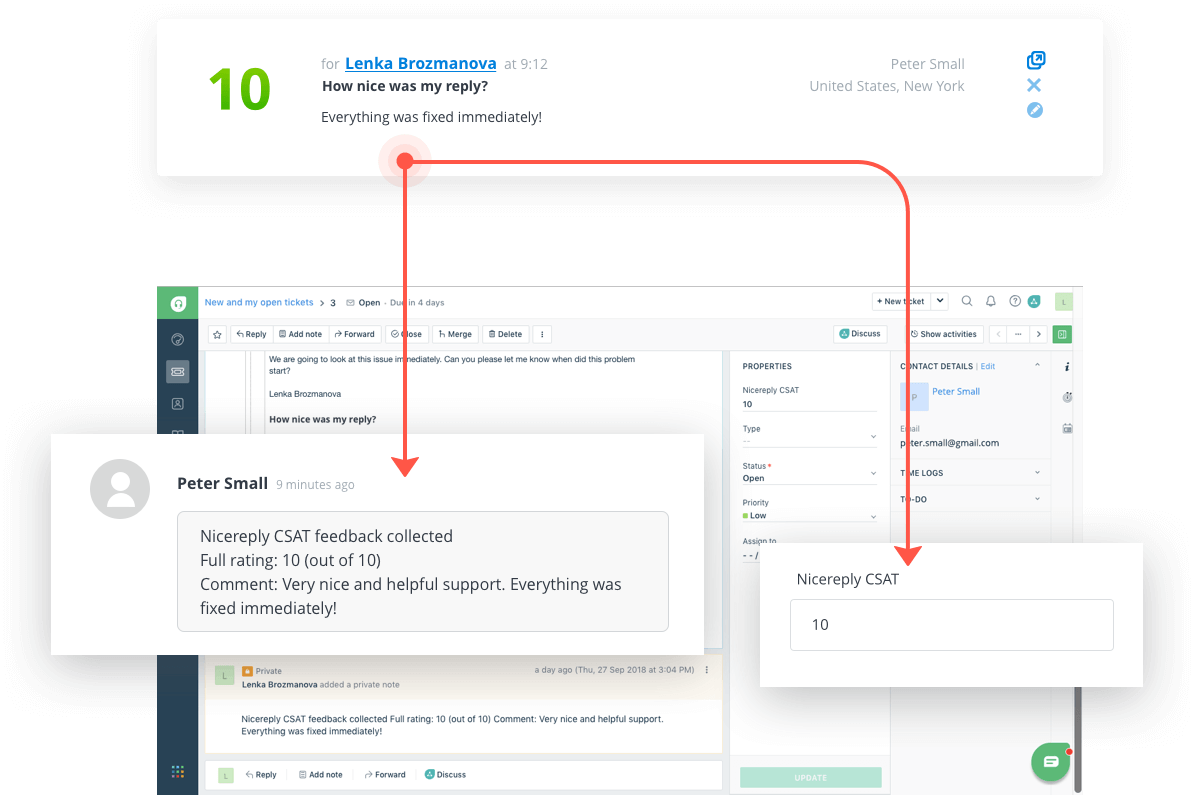The height and width of the screenshot is (795, 1194).
Task: Open the Type dropdown in Properties
Action: [x=809, y=438]
